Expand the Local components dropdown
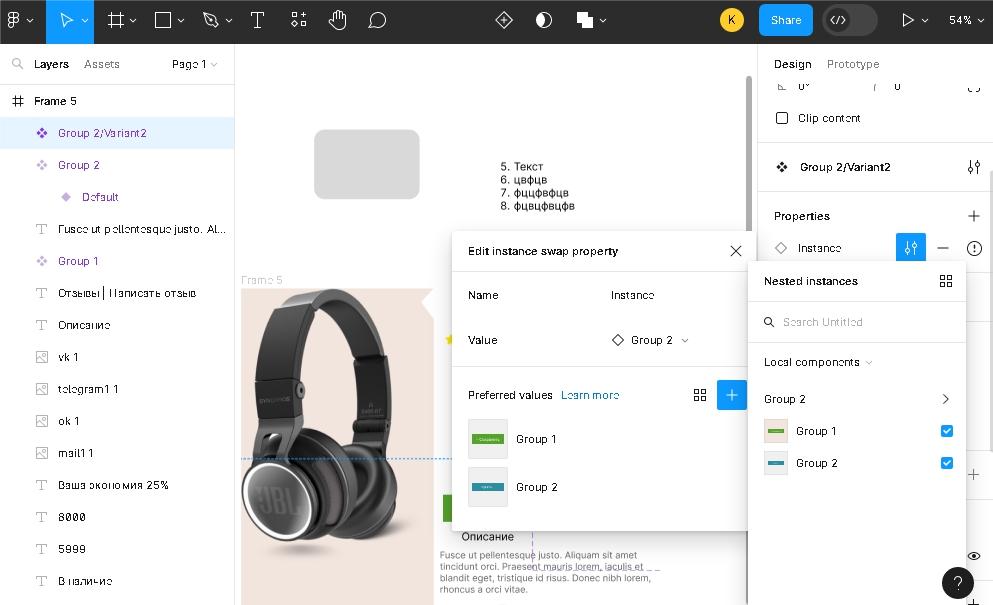Image resolution: width=993 pixels, height=605 pixels. 817,362
